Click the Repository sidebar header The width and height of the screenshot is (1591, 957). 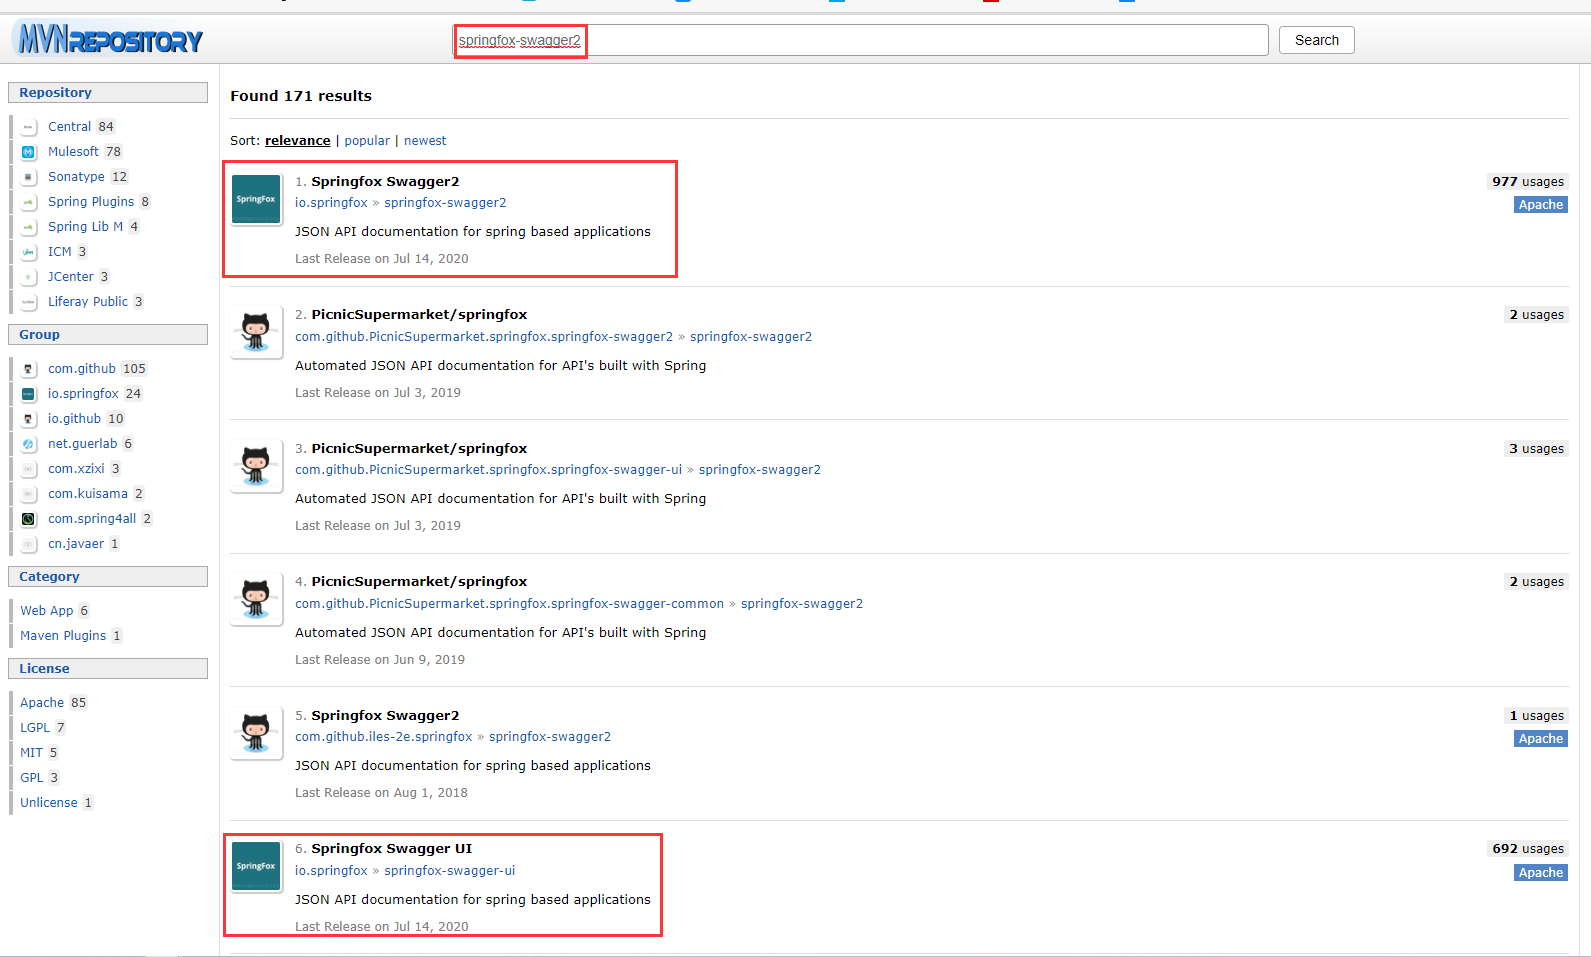108,93
